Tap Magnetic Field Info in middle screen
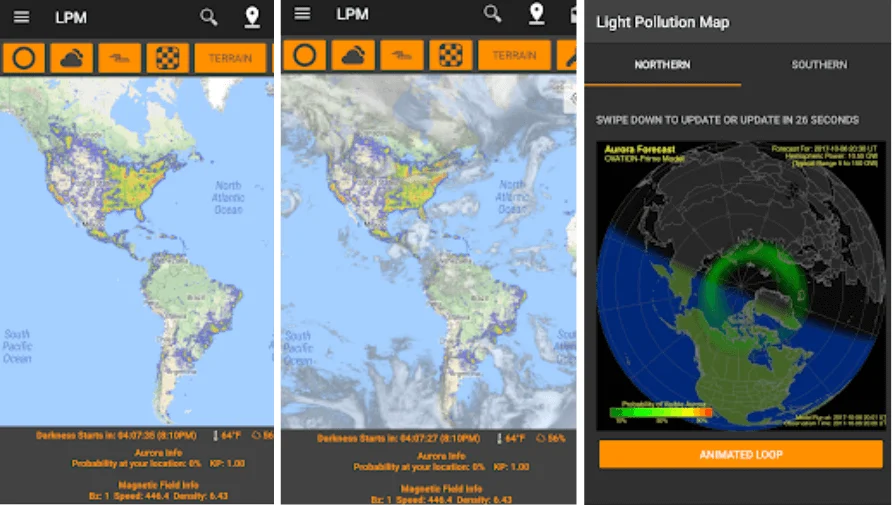The height and width of the screenshot is (505, 895). click(x=441, y=488)
